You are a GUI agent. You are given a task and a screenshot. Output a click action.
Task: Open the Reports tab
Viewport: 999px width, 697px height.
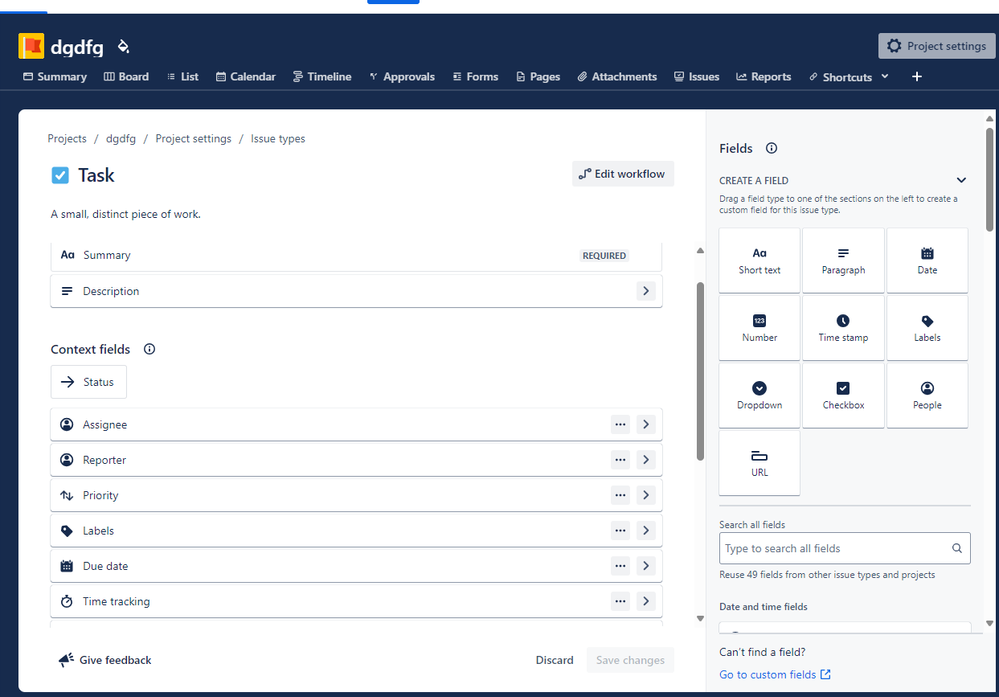[x=764, y=76]
